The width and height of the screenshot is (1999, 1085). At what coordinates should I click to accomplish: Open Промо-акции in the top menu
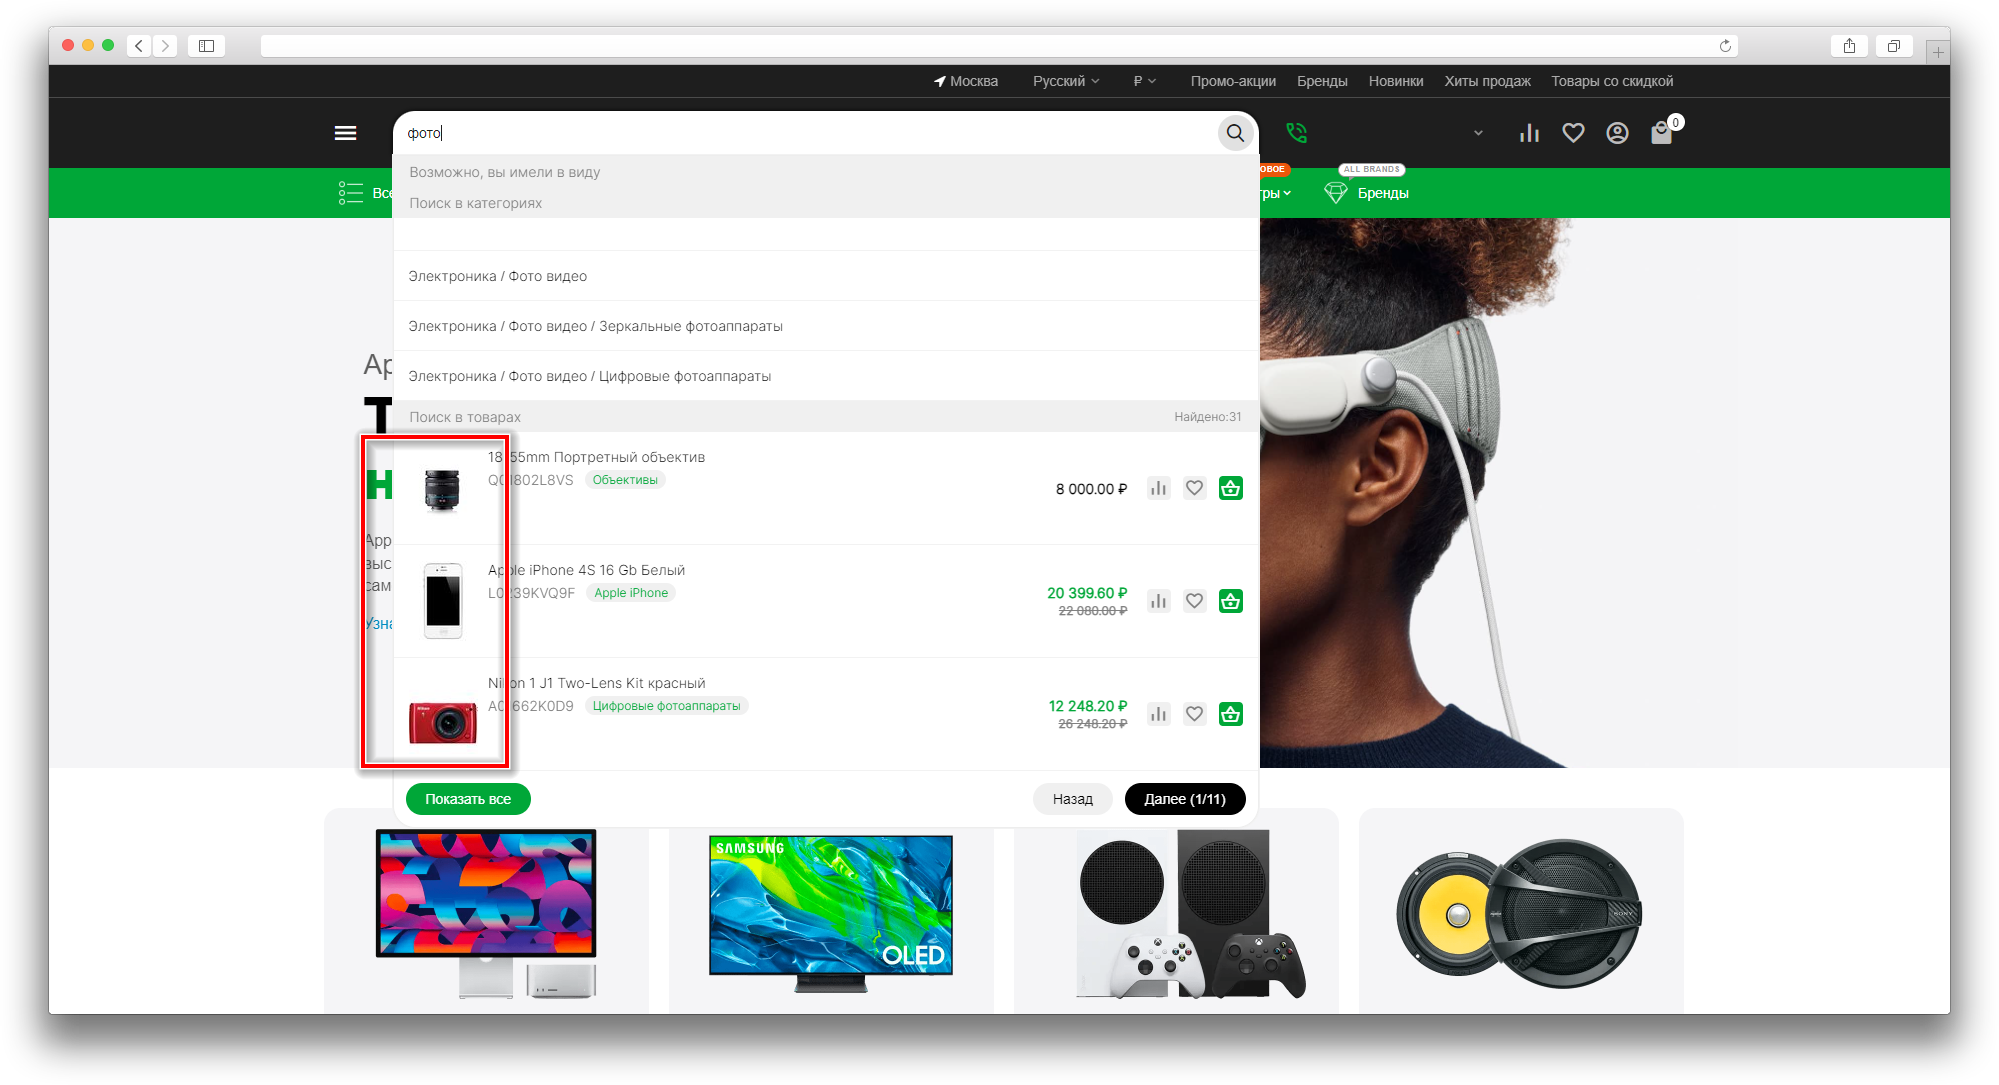(x=1232, y=81)
